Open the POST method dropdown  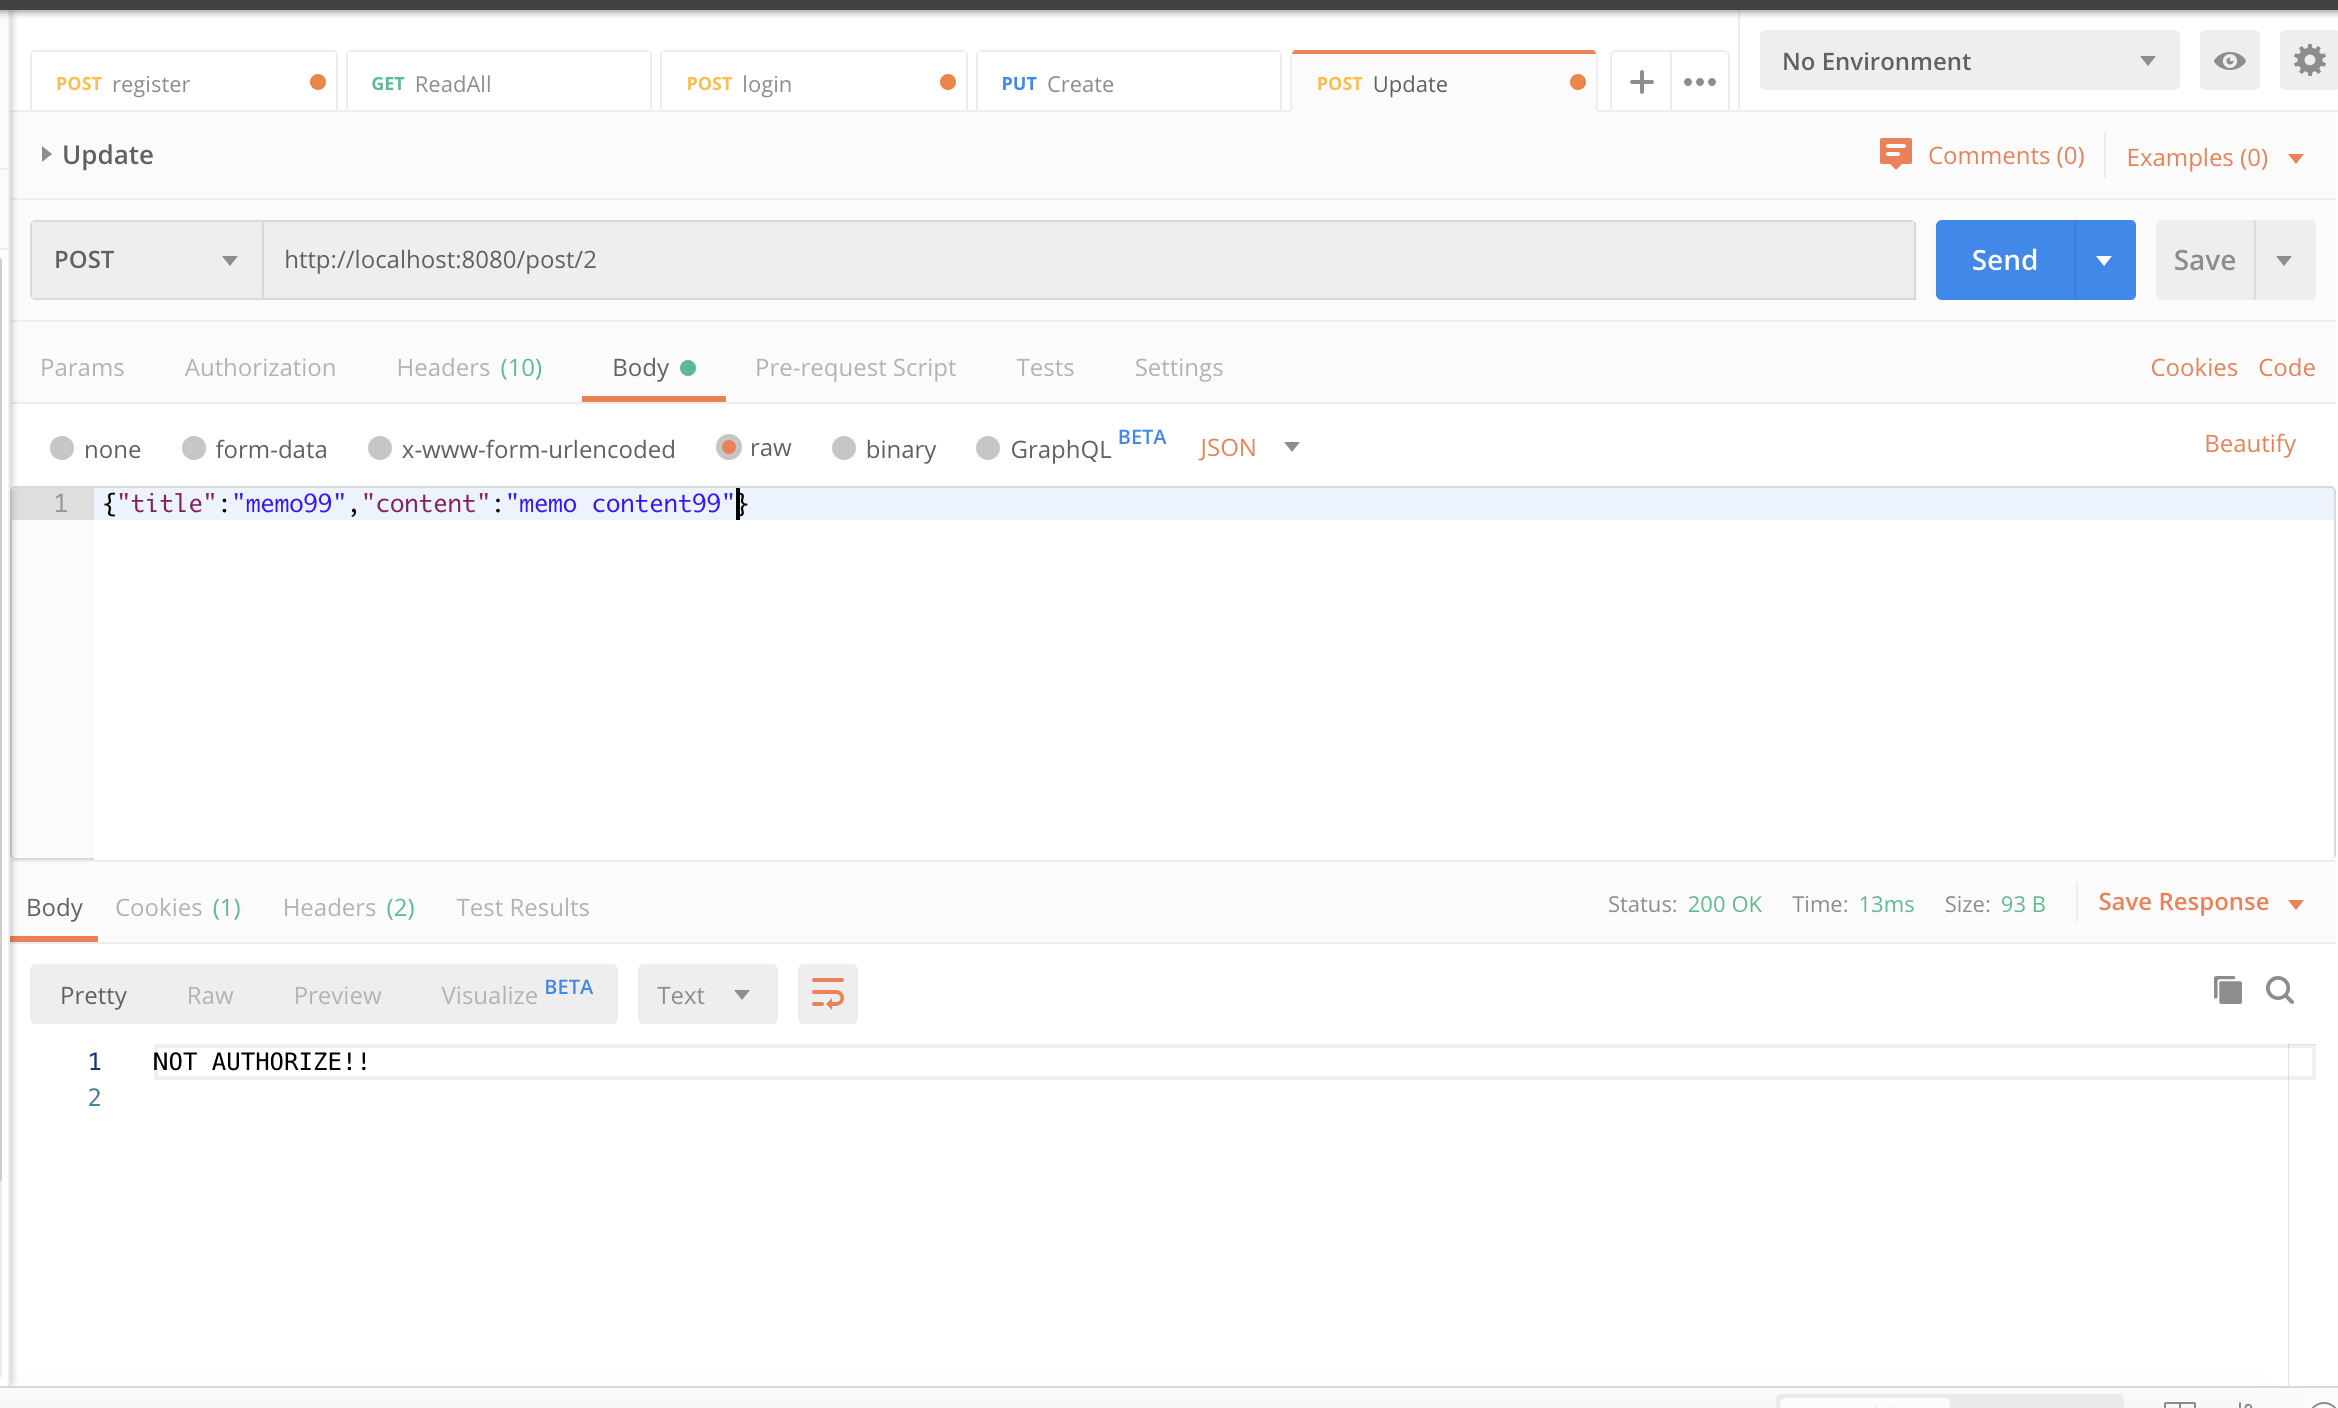(146, 260)
